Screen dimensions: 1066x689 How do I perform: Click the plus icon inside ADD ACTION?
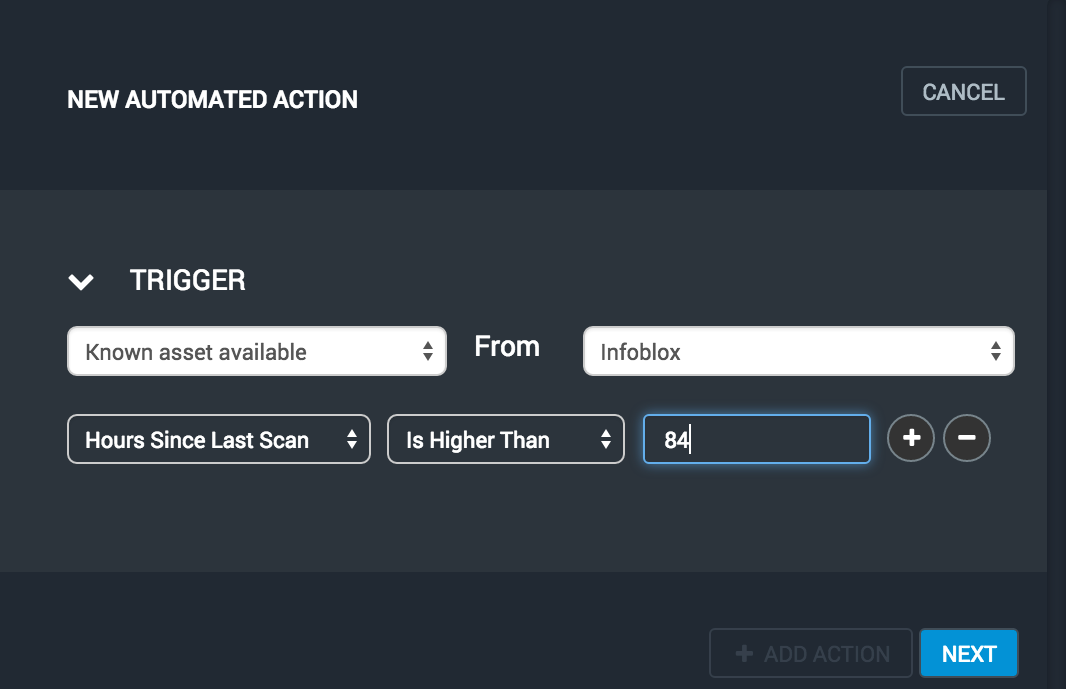[x=744, y=654]
